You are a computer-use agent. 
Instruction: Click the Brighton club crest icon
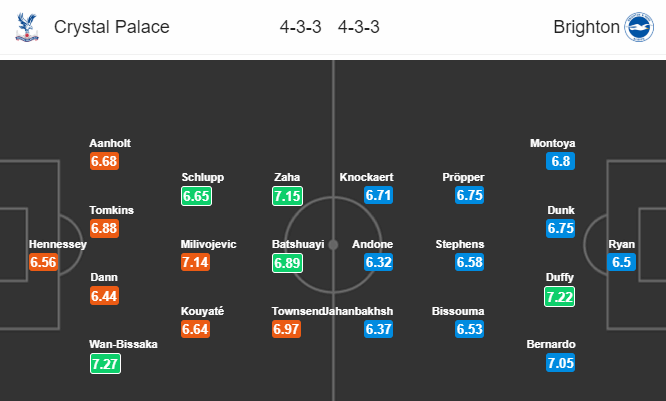[x=639, y=27]
